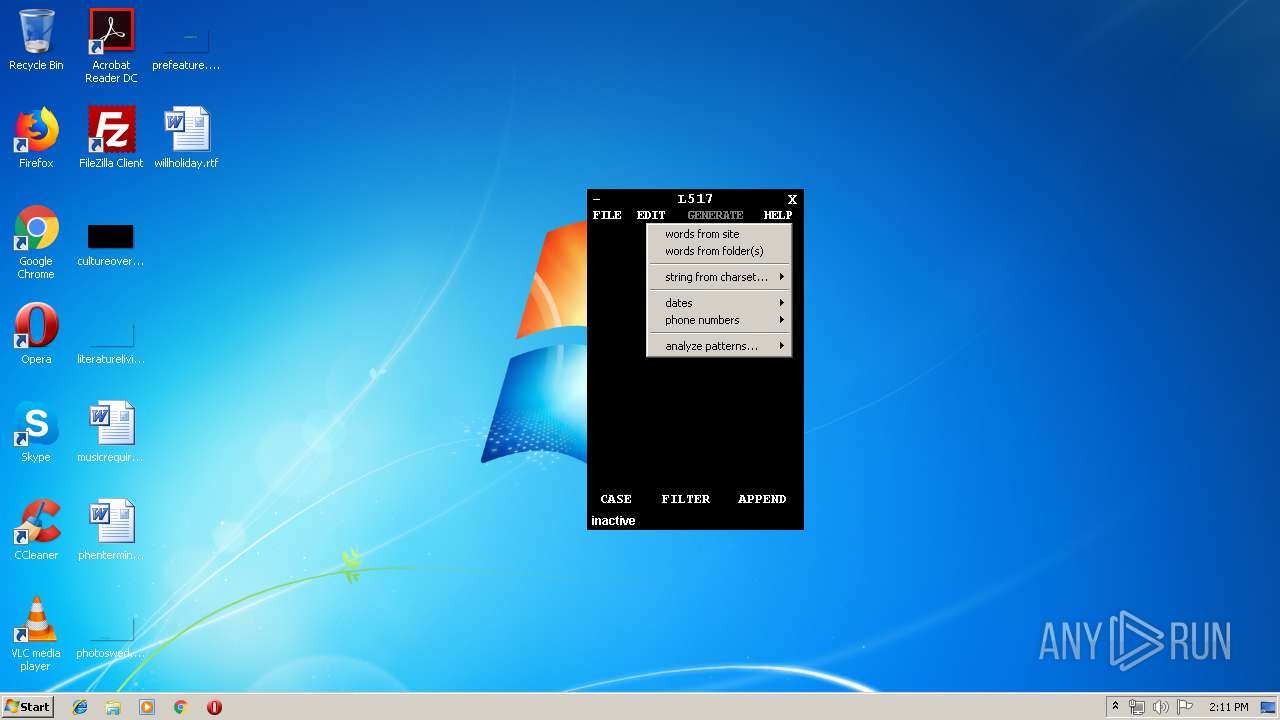The height and width of the screenshot is (720, 1280).
Task: Expand the 'dates' submenu
Action: (x=719, y=303)
